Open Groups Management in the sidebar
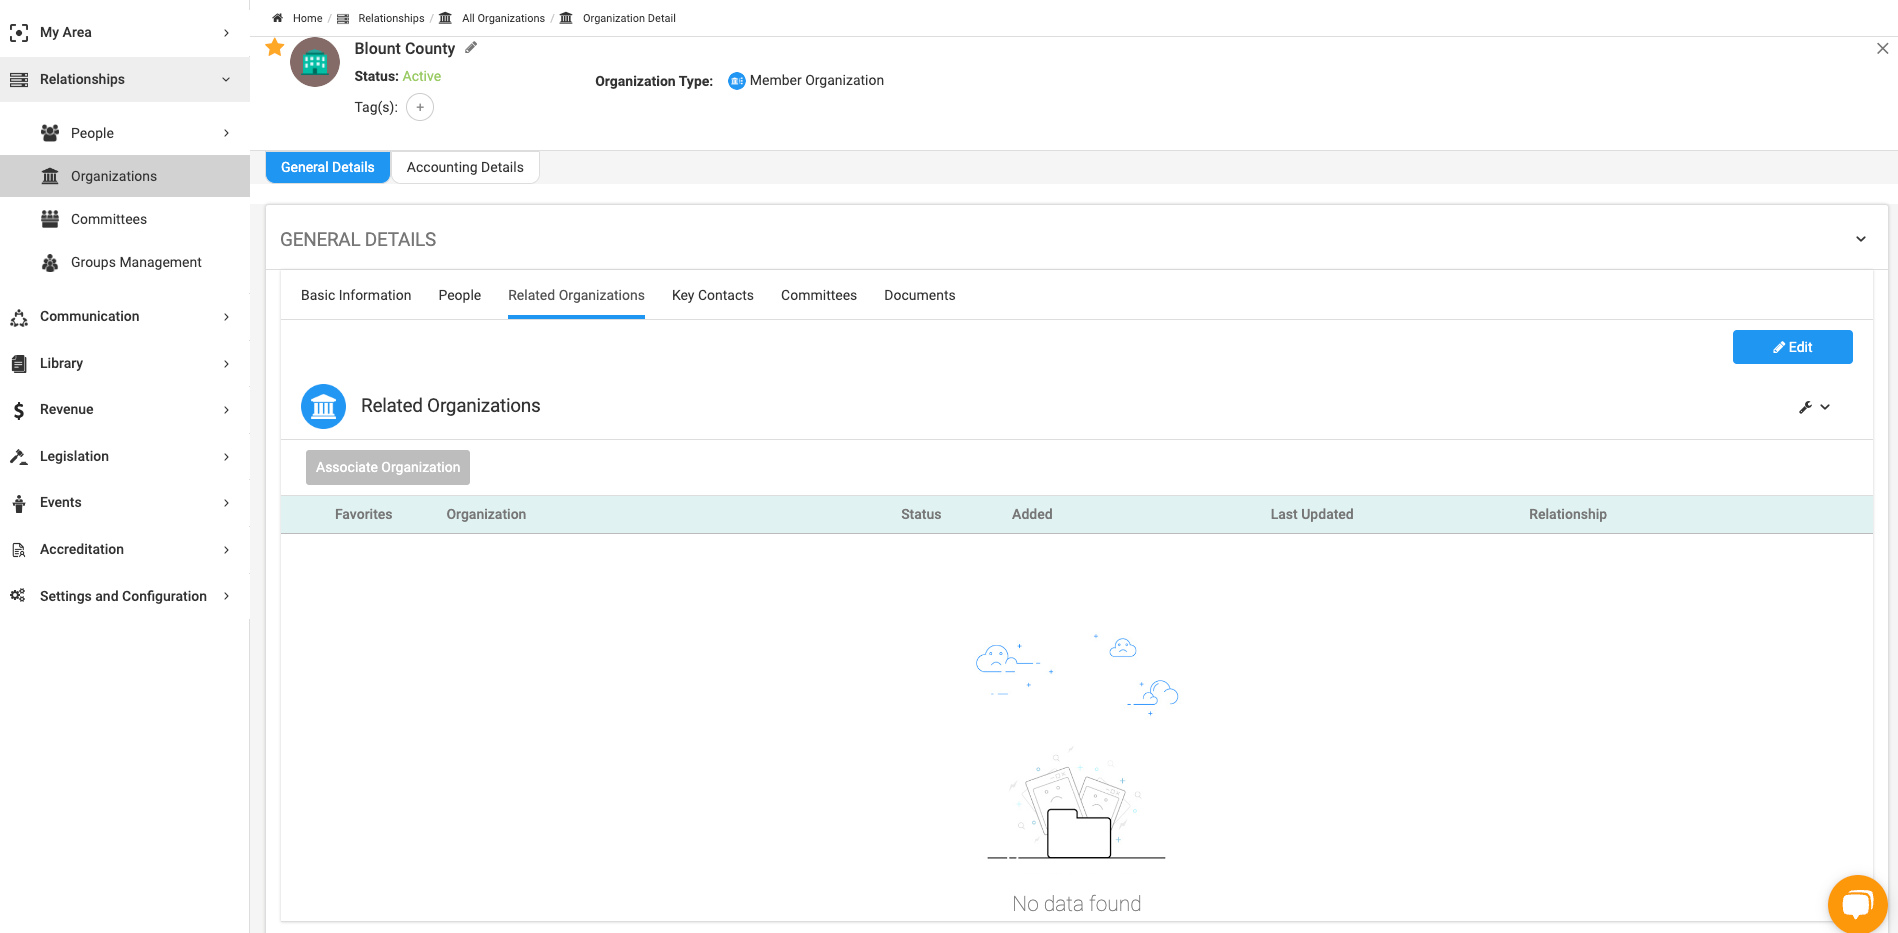The width and height of the screenshot is (1898, 933). (125, 262)
